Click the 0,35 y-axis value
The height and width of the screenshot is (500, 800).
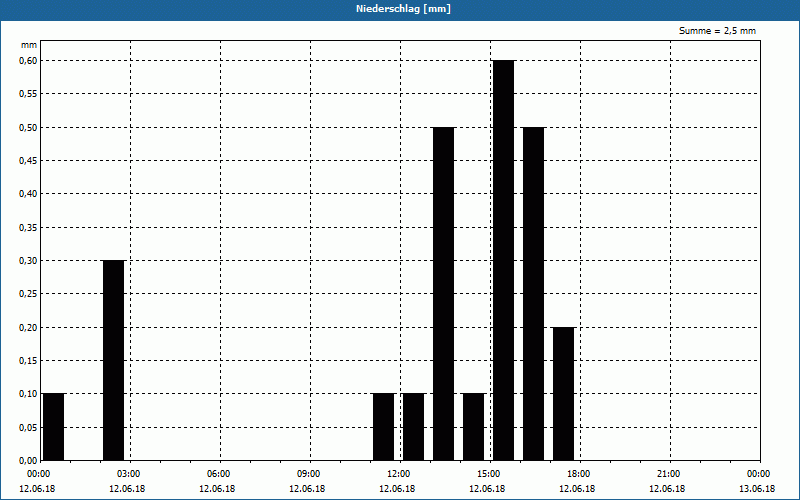point(29,228)
